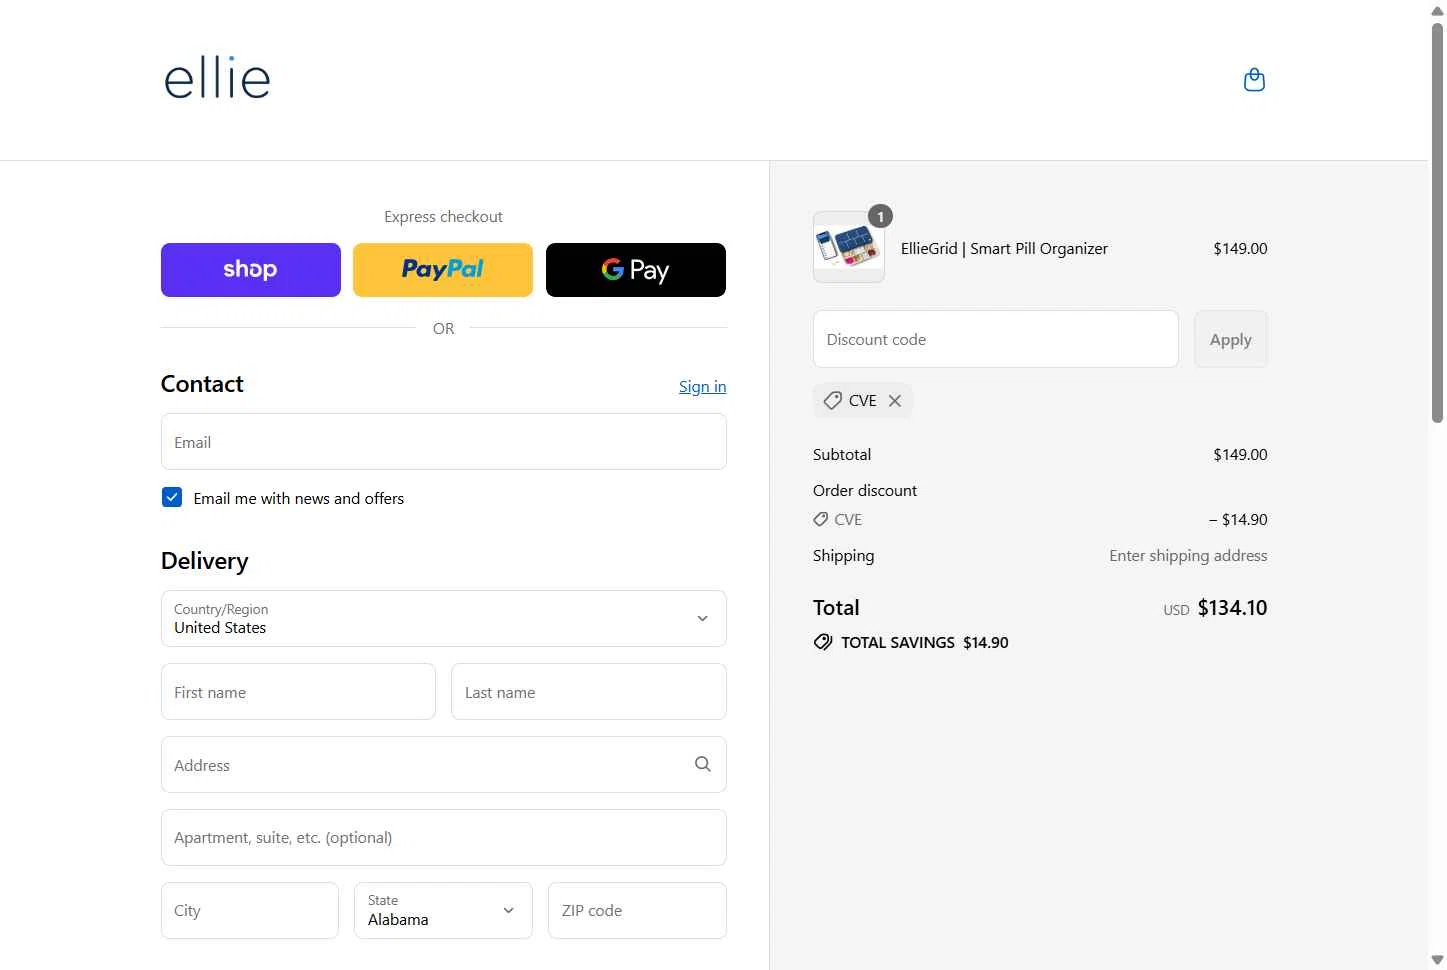
Task: Click the scrollbar up arrow
Action: [x=1437, y=10]
